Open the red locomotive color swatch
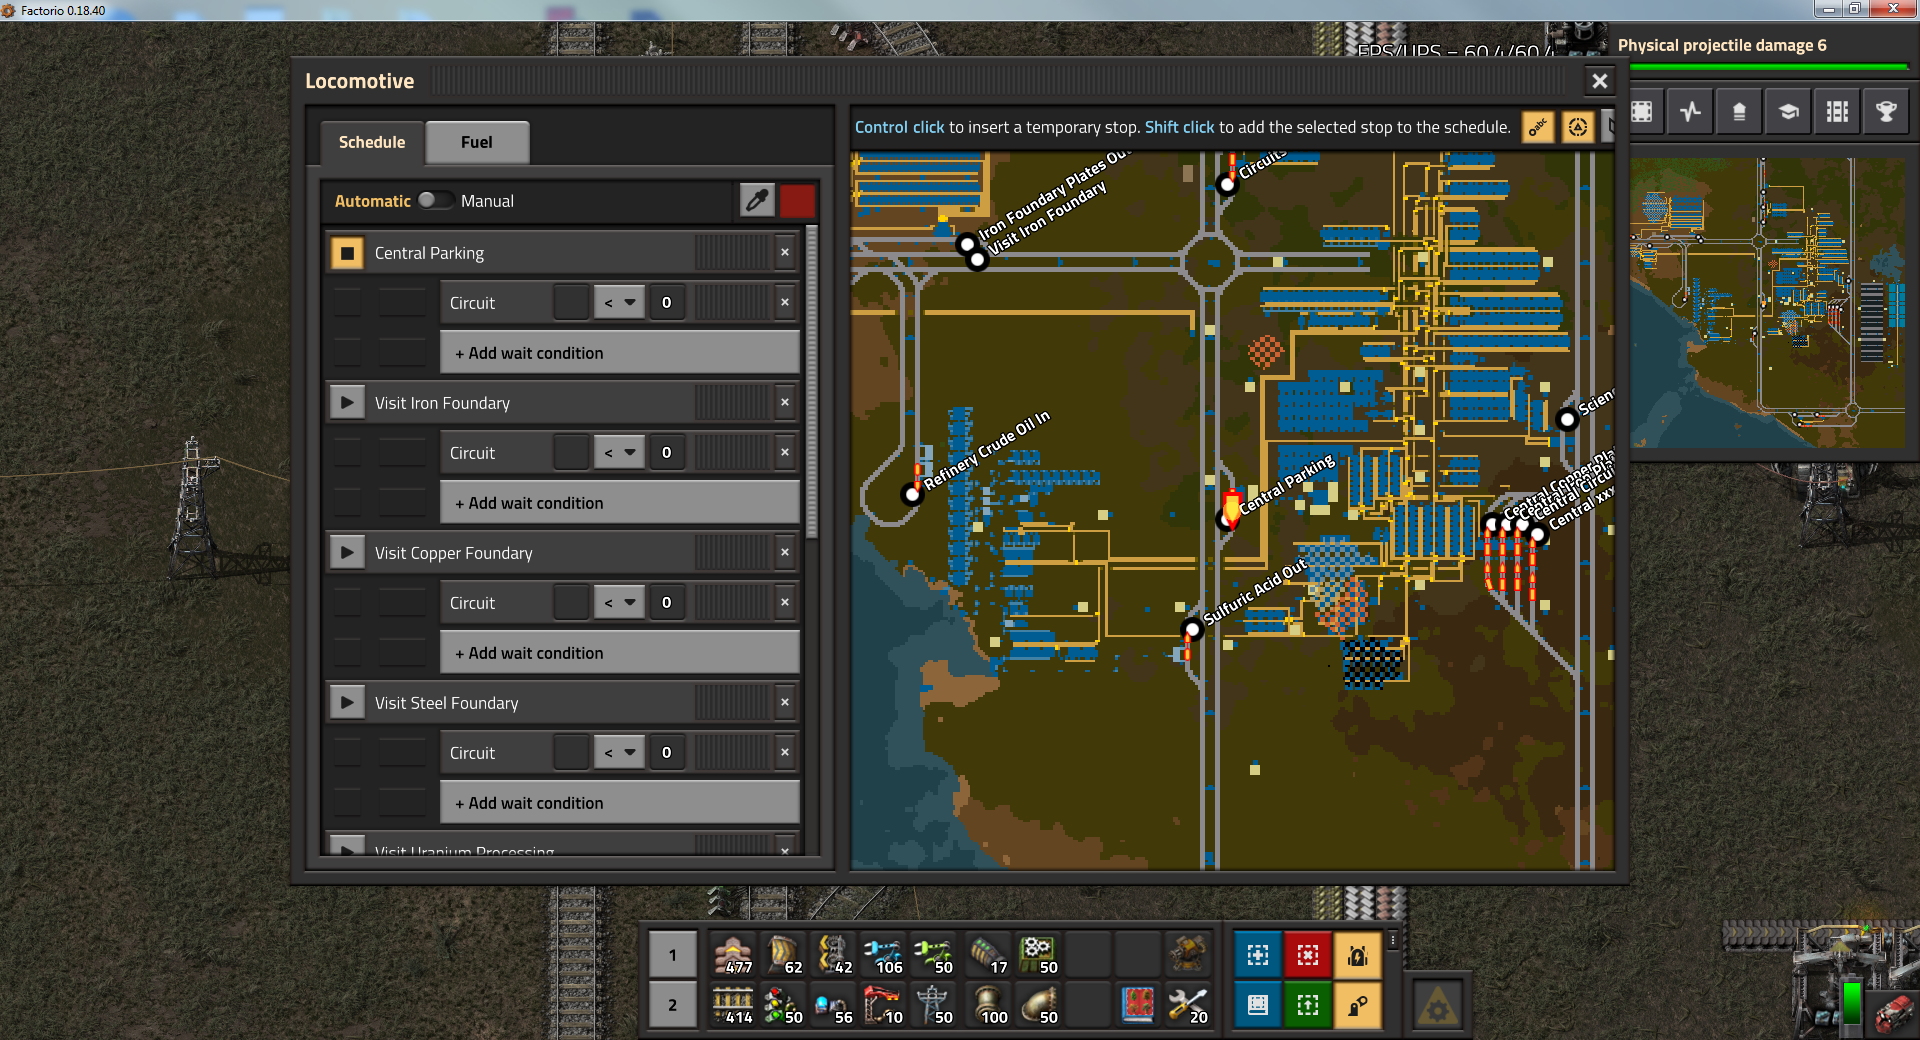The width and height of the screenshot is (1920, 1040). click(797, 200)
